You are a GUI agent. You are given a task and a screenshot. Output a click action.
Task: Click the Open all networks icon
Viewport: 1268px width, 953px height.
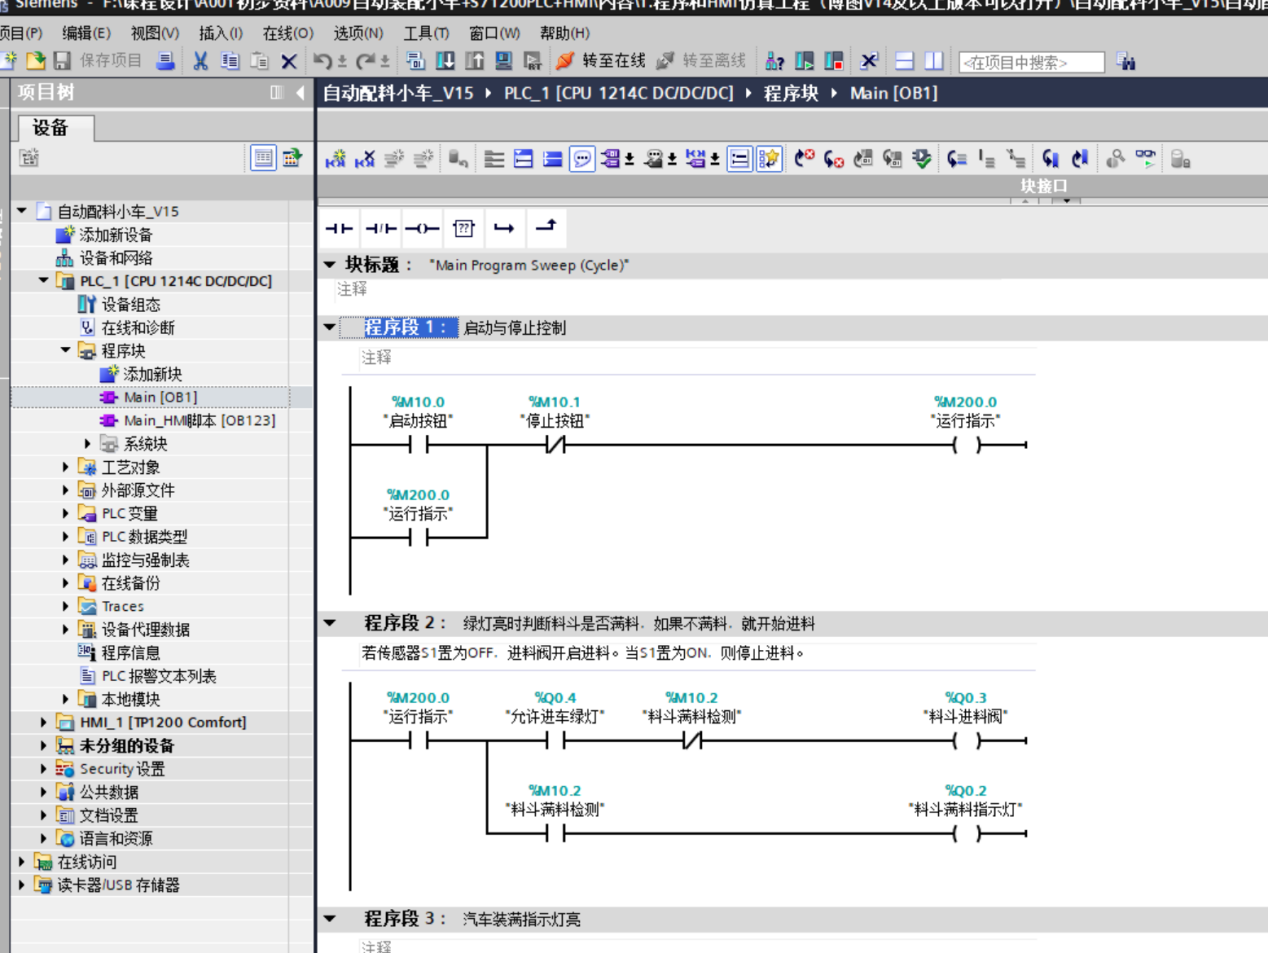(x=523, y=158)
